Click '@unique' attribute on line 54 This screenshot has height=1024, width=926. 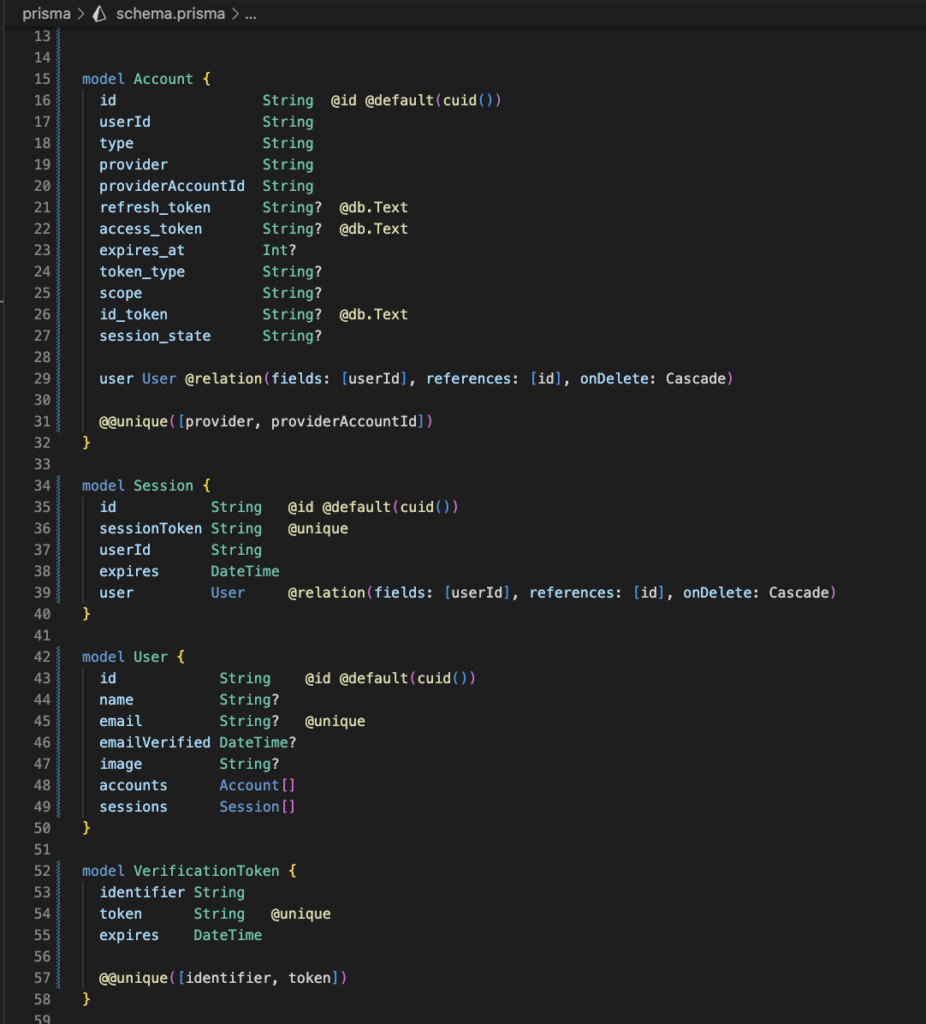[x=300, y=914]
